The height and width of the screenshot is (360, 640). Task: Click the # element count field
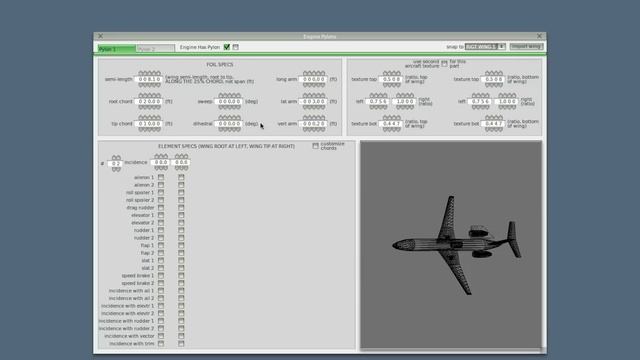tap(116, 163)
